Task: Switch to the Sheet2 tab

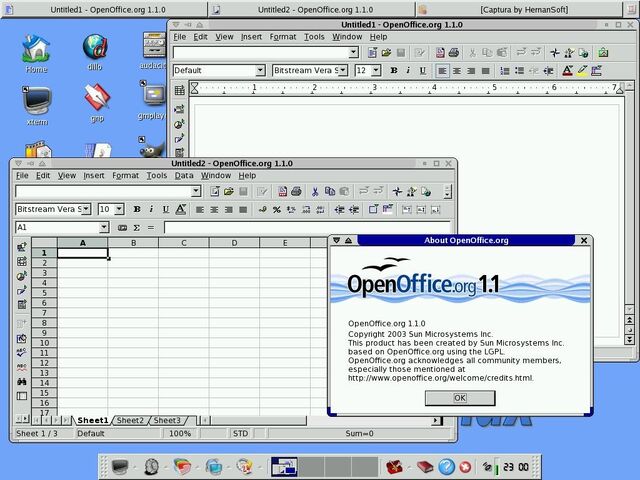Action: click(130, 420)
